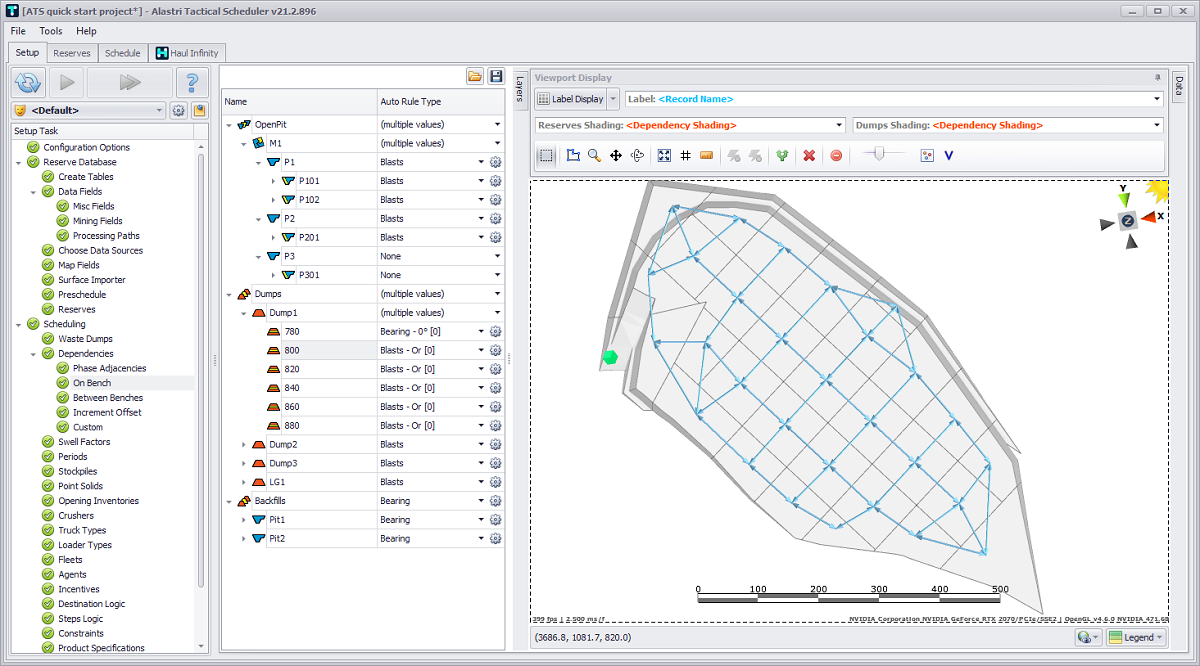
Task: Click the zoom to extents icon
Action: [x=664, y=156]
